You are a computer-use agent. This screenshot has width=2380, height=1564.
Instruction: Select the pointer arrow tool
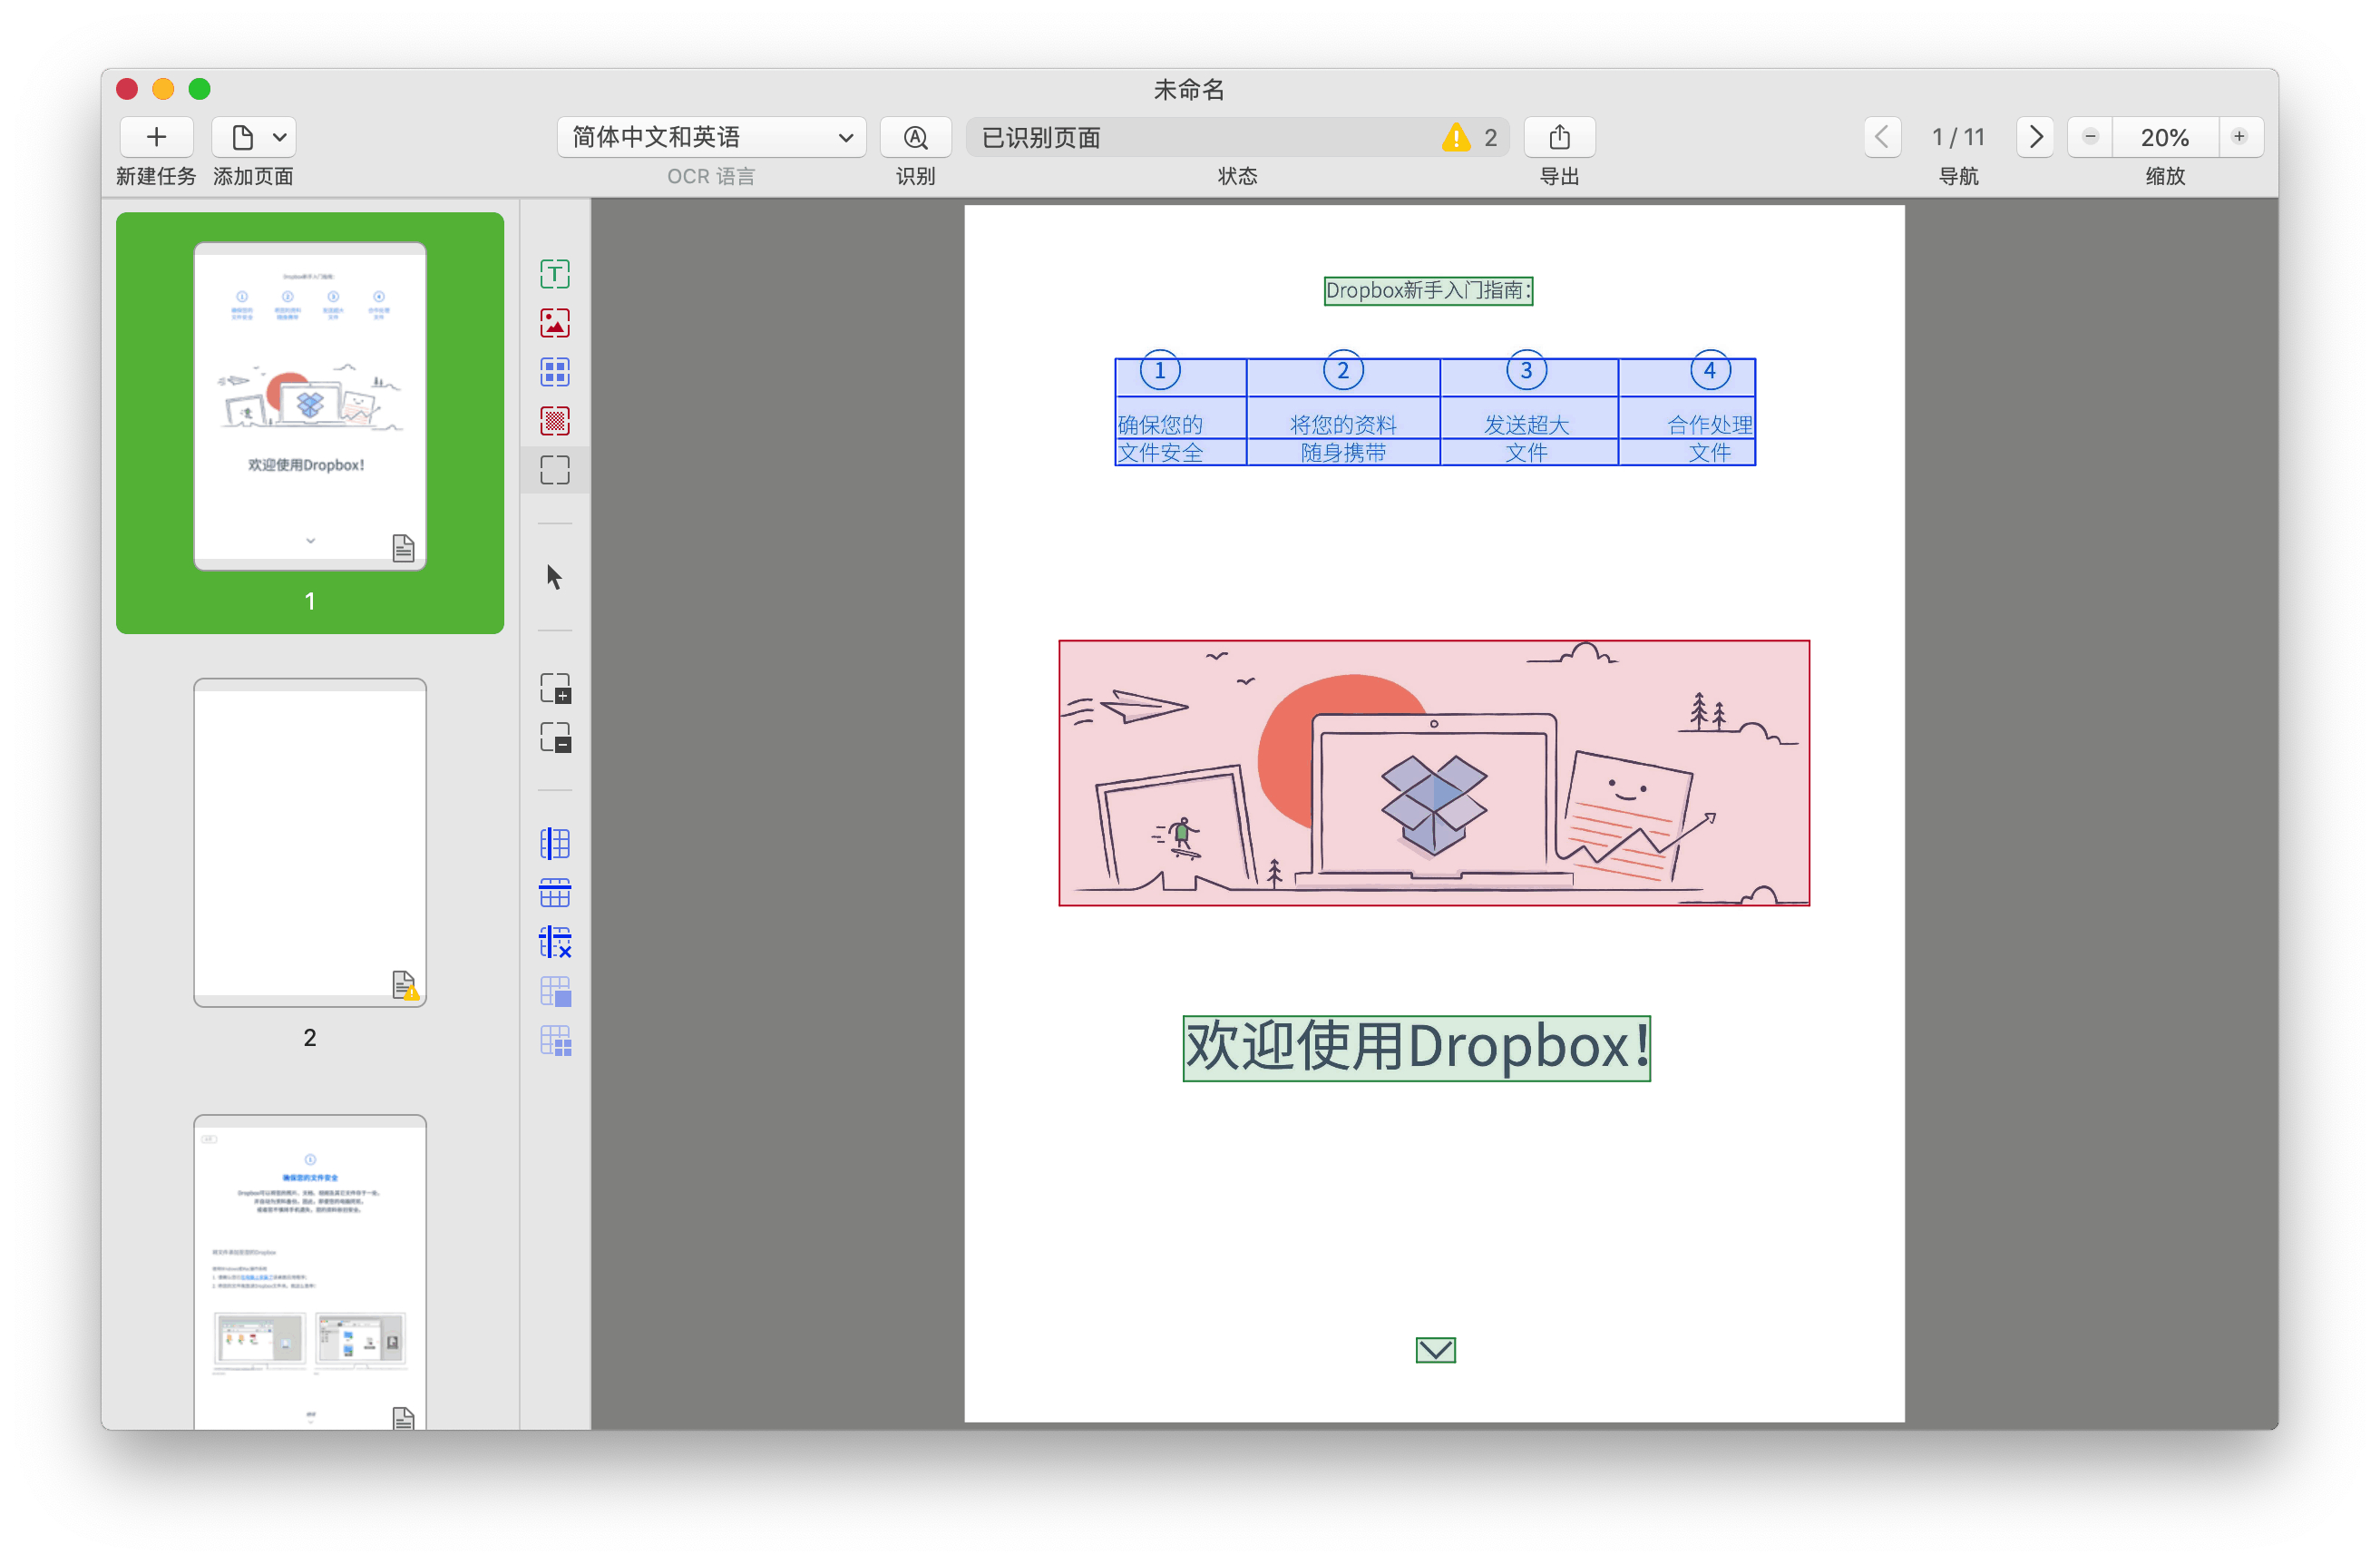(x=555, y=577)
